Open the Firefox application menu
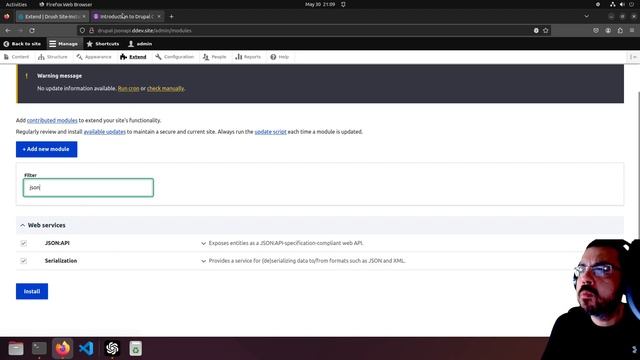The image size is (640, 360). tap(632, 30)
